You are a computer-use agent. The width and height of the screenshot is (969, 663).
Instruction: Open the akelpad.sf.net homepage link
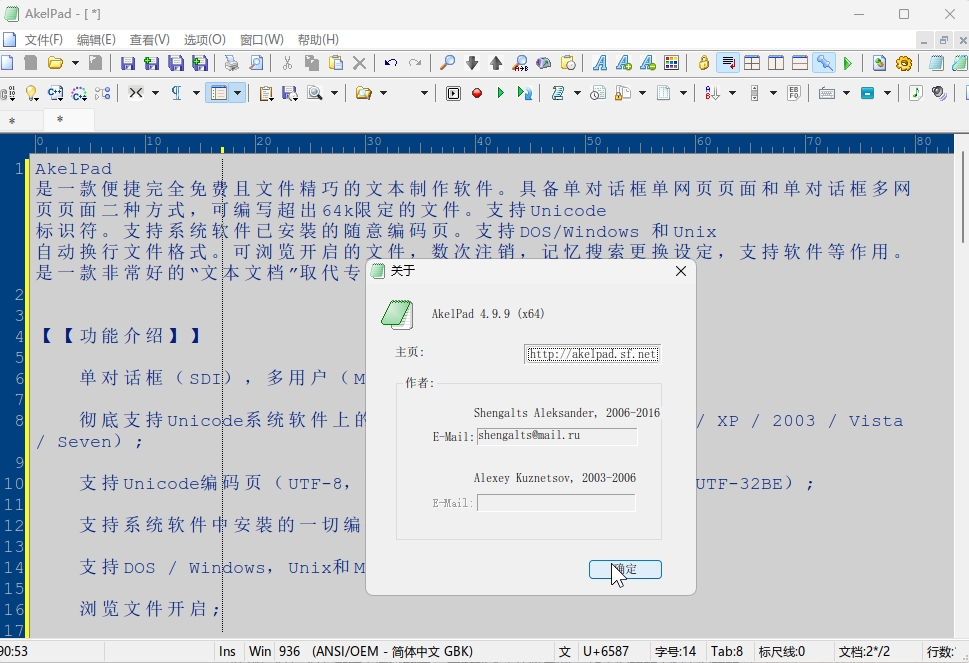pyautogui.click(x=593, y=354)
